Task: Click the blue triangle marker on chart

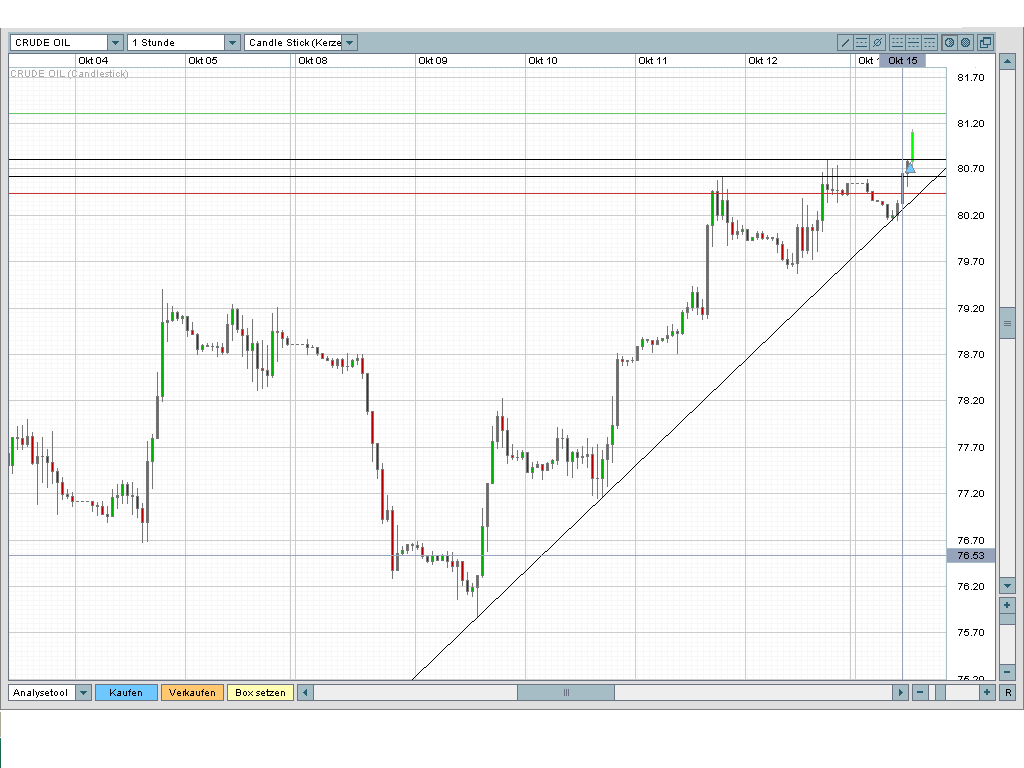Action: coord(910,168)
